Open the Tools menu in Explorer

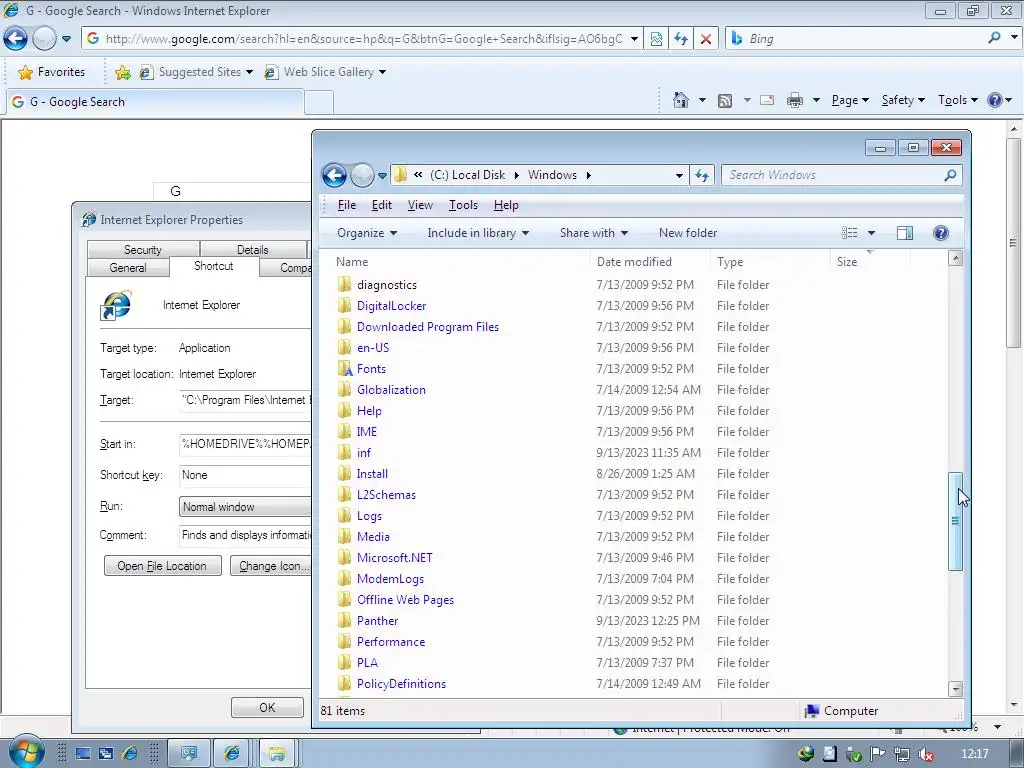[x=463, y=205]
